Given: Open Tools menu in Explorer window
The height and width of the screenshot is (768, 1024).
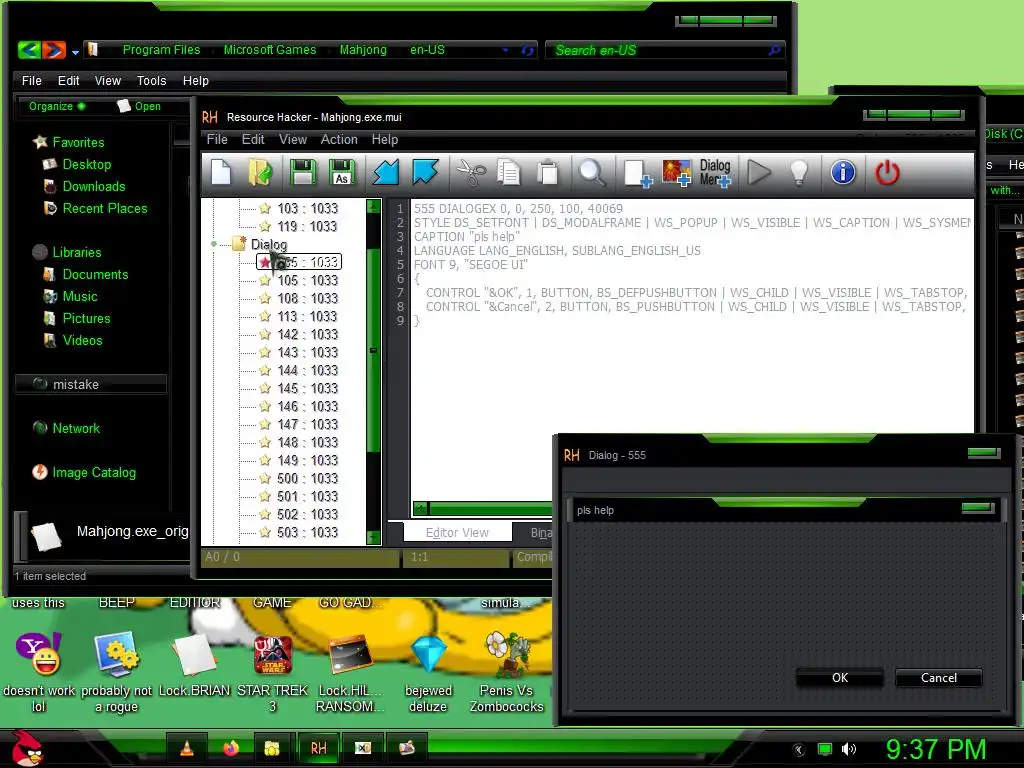Looking at the screenshot, I should pyautogui.click(x=152, y=80).
